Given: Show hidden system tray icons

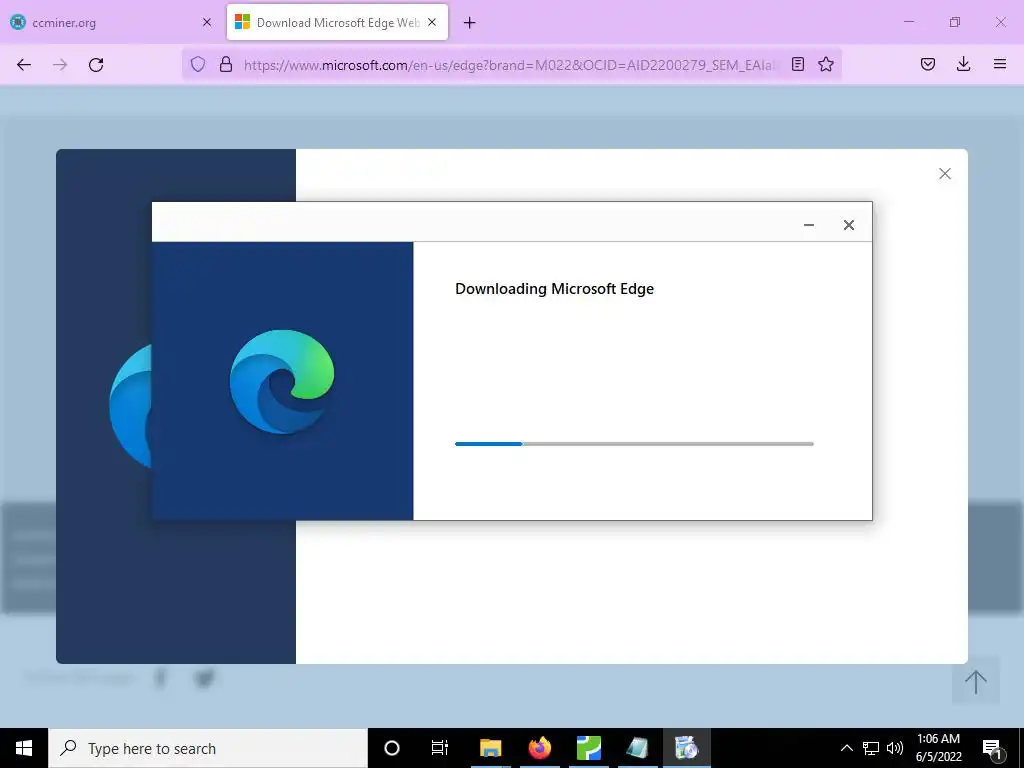Looking at the screenshot, I should 846,748.
